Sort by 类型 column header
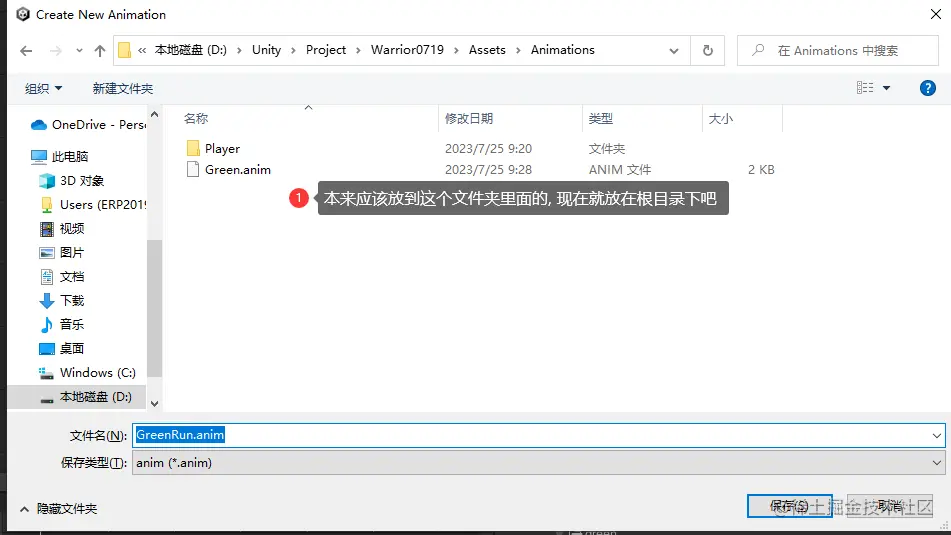Screen dimensions: 951x535 (x=600, y=119)
